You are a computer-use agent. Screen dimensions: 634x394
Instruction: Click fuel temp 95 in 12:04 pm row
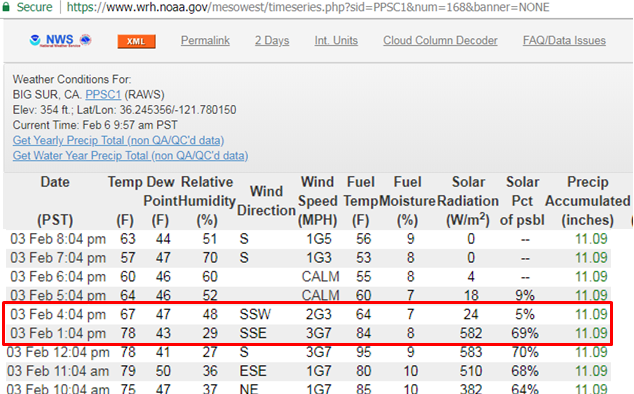[363, 352]
